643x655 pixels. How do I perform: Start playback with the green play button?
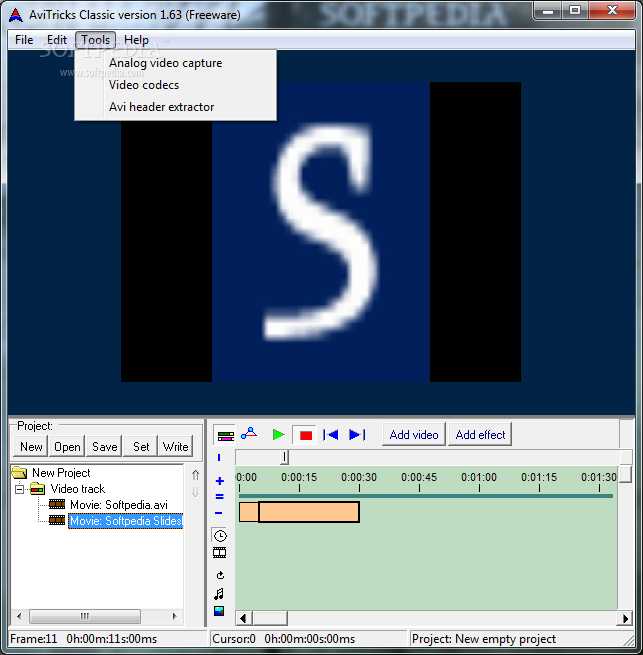(x=278, y=435)
